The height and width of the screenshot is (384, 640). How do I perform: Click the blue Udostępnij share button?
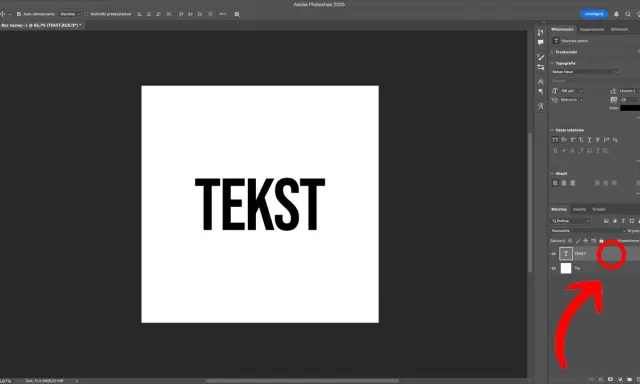click(x=594, y=14)
